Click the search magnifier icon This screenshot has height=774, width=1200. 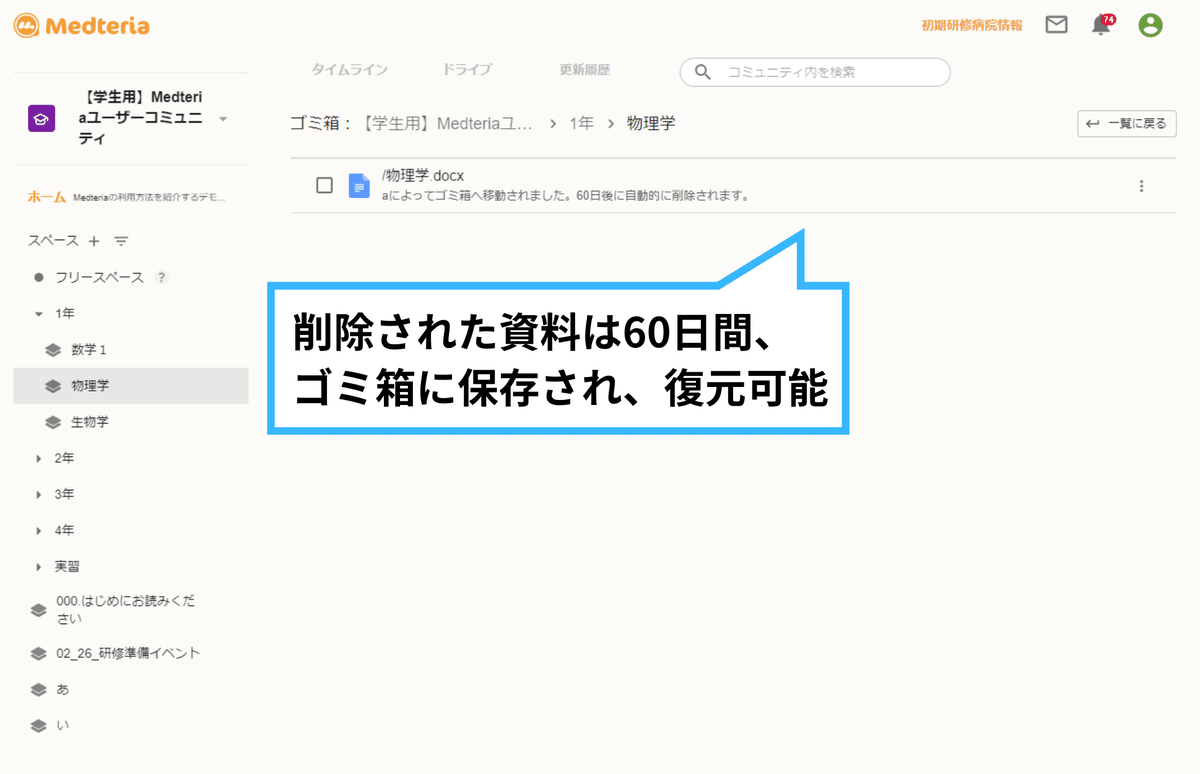[703, 72]
